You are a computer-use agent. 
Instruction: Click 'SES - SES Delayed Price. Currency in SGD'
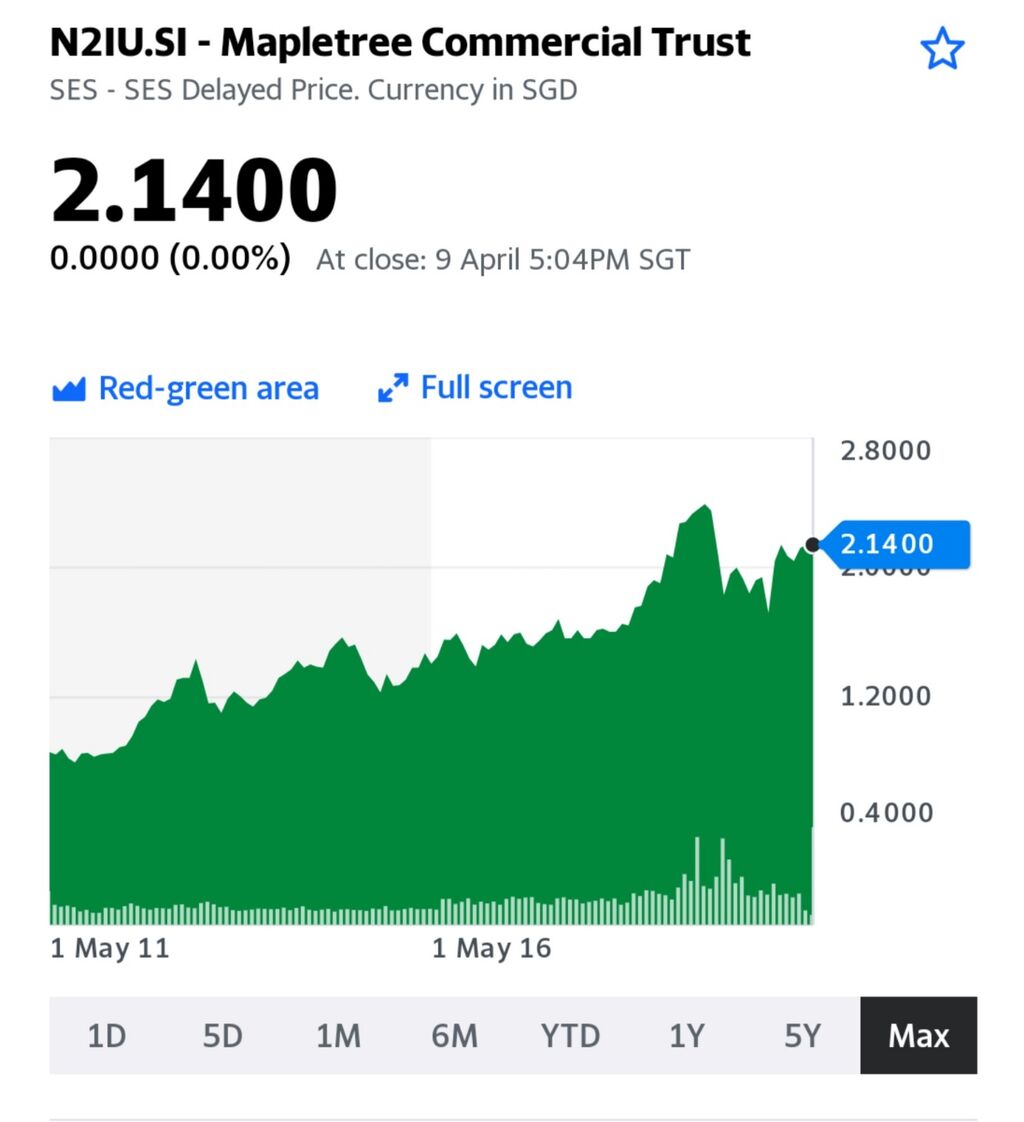[313, 91]
